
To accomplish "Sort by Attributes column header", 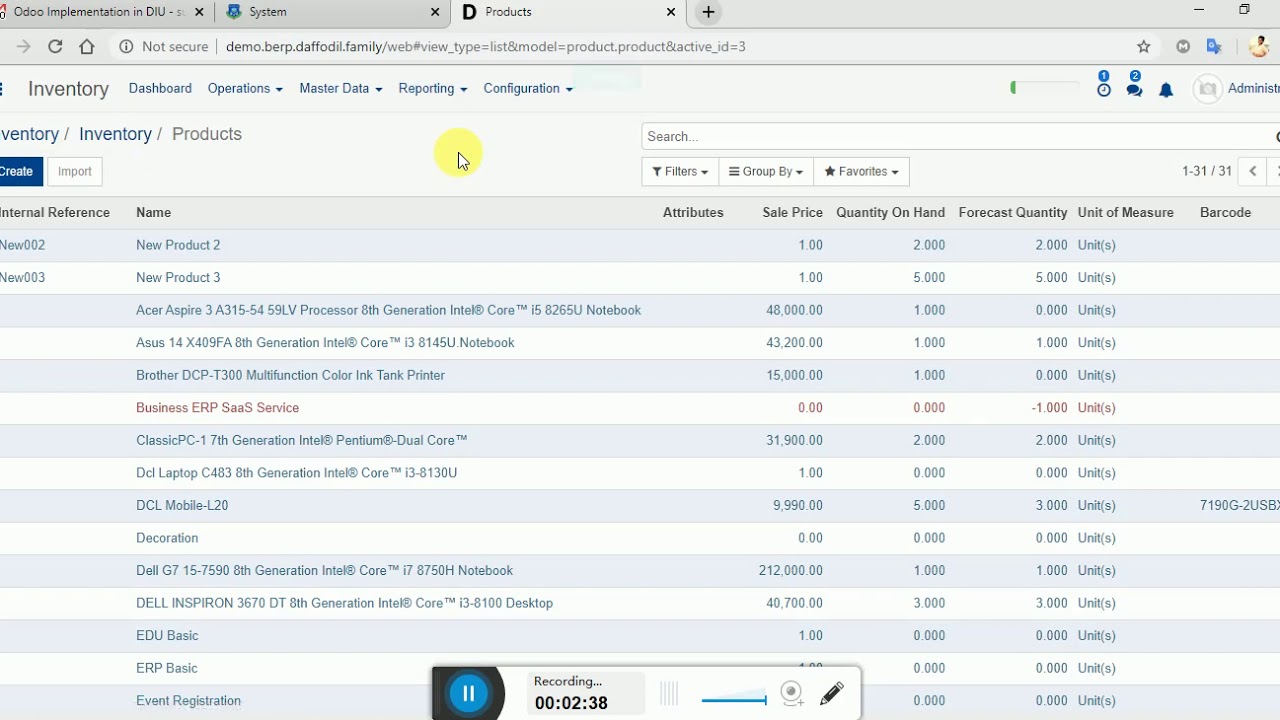I will click(x=693, y=212).
